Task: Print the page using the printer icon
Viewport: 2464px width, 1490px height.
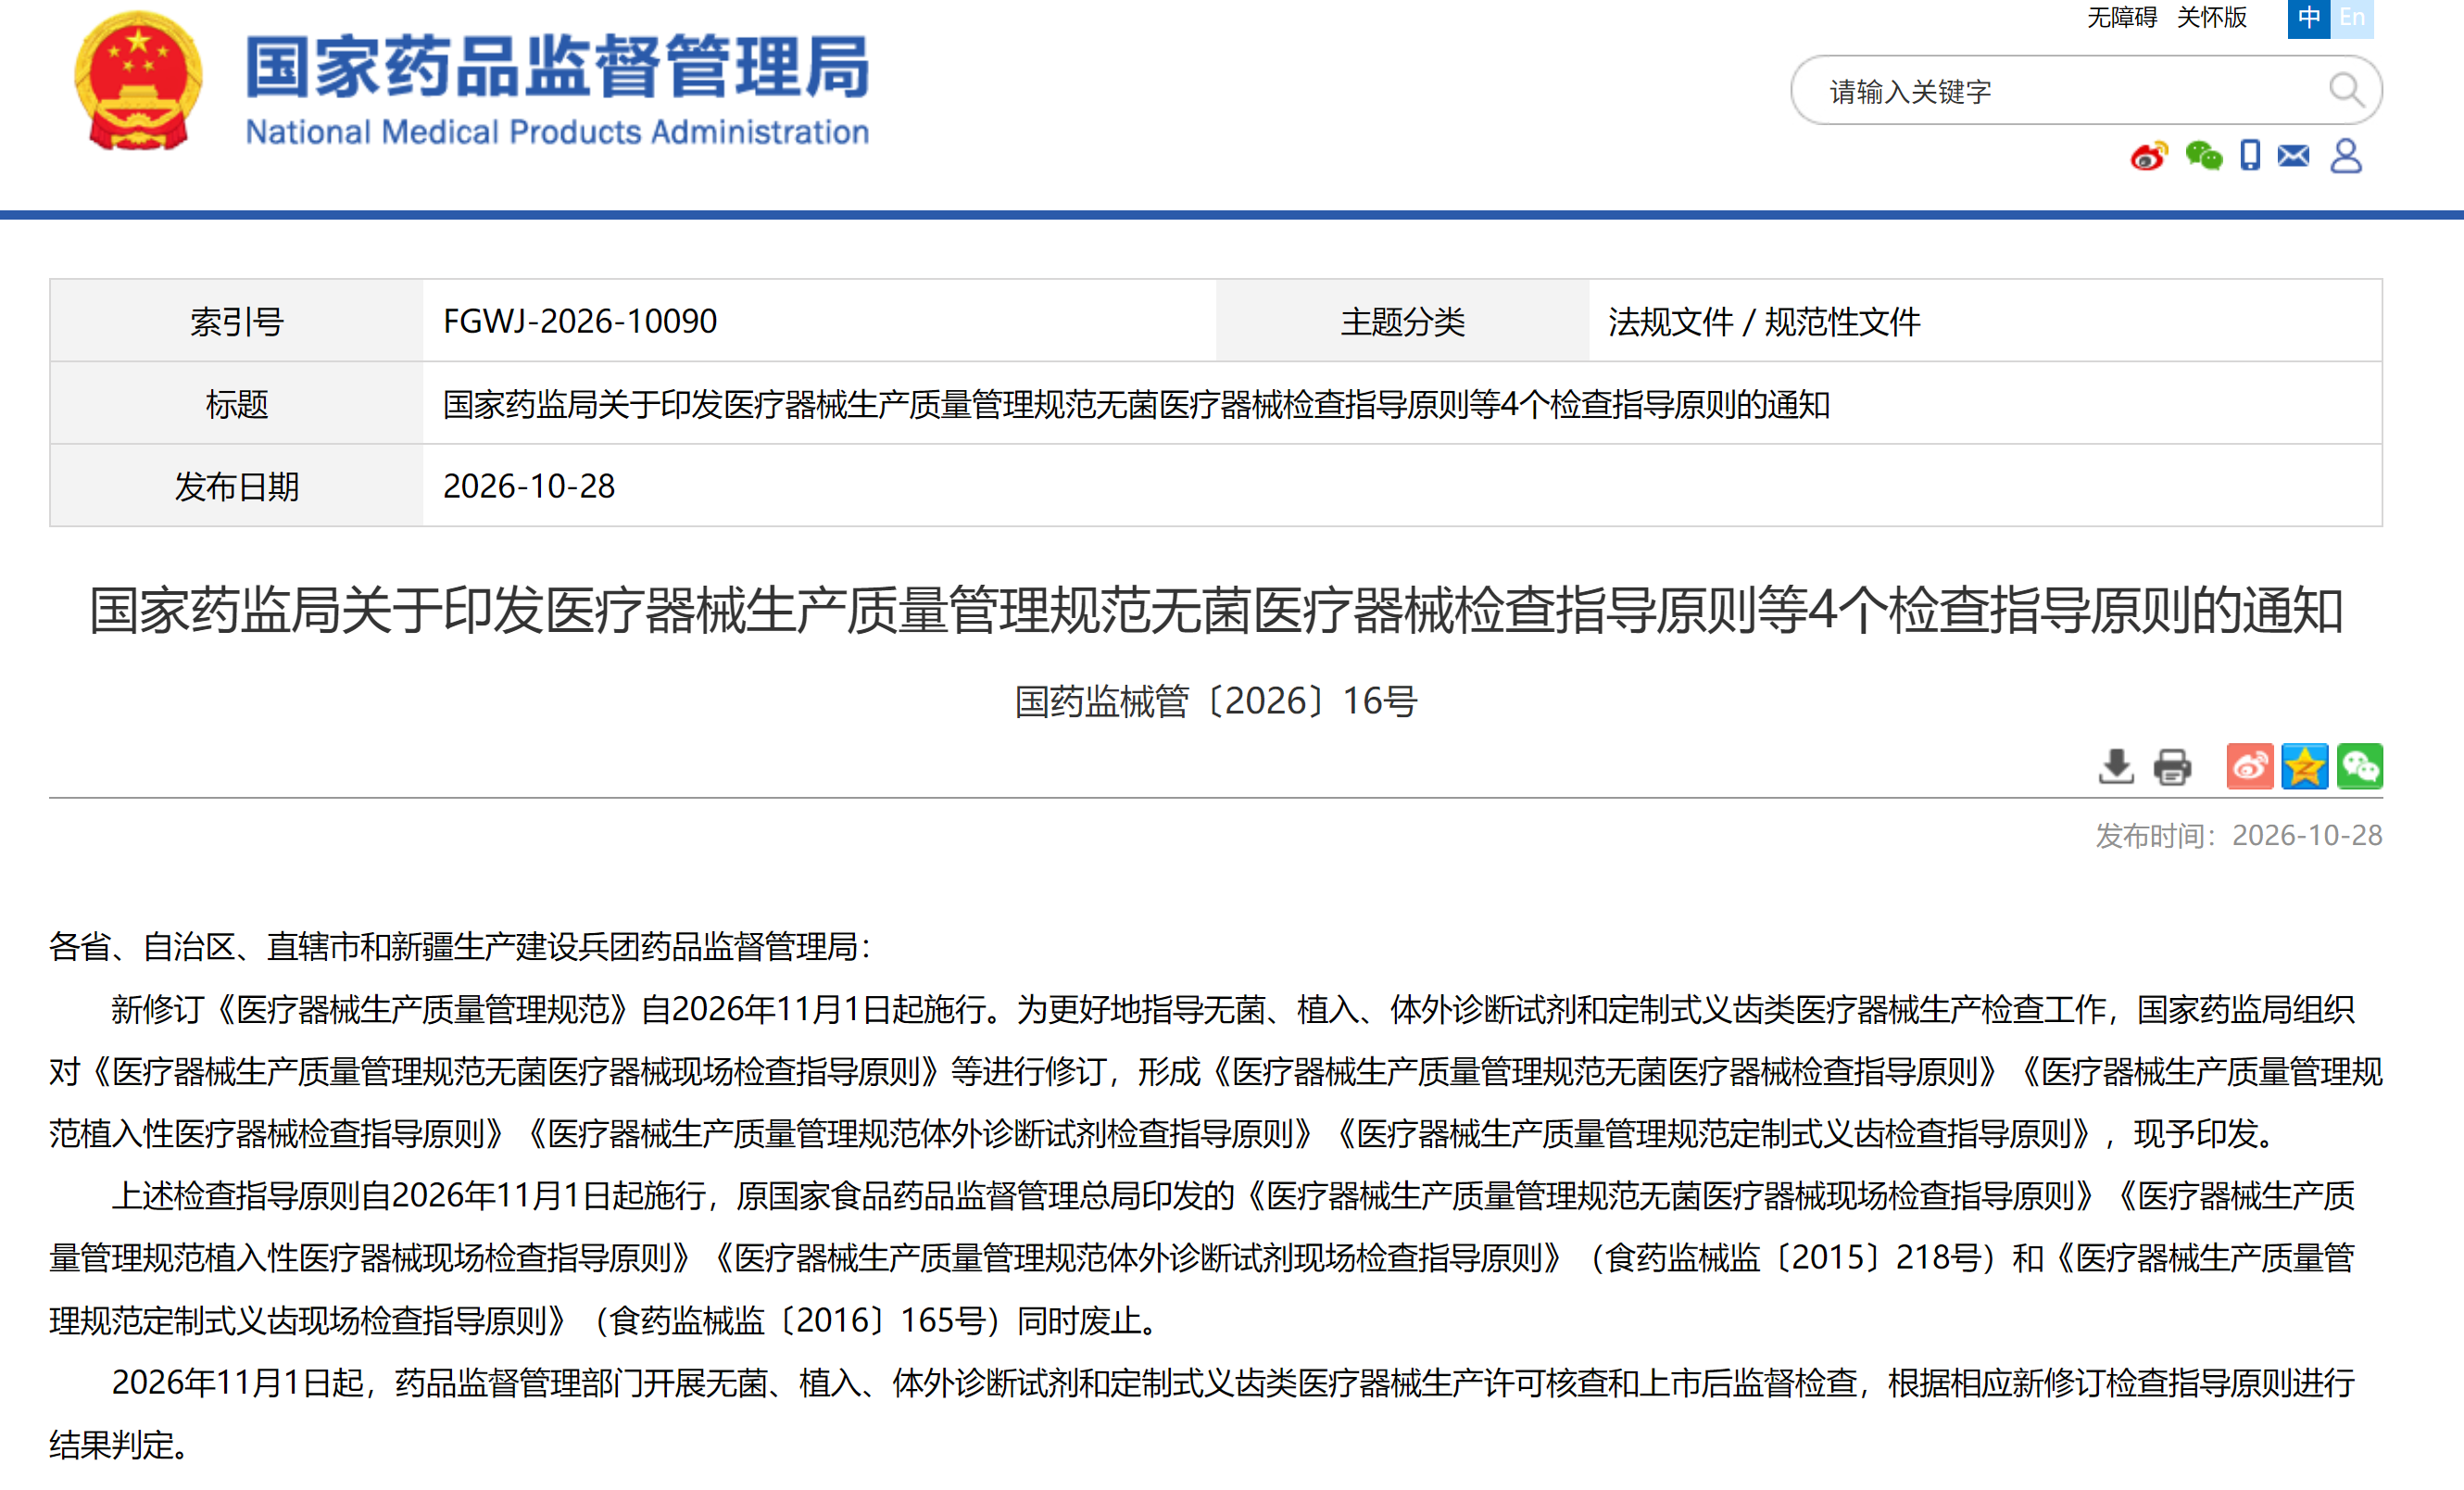Action: (2172, 767)
